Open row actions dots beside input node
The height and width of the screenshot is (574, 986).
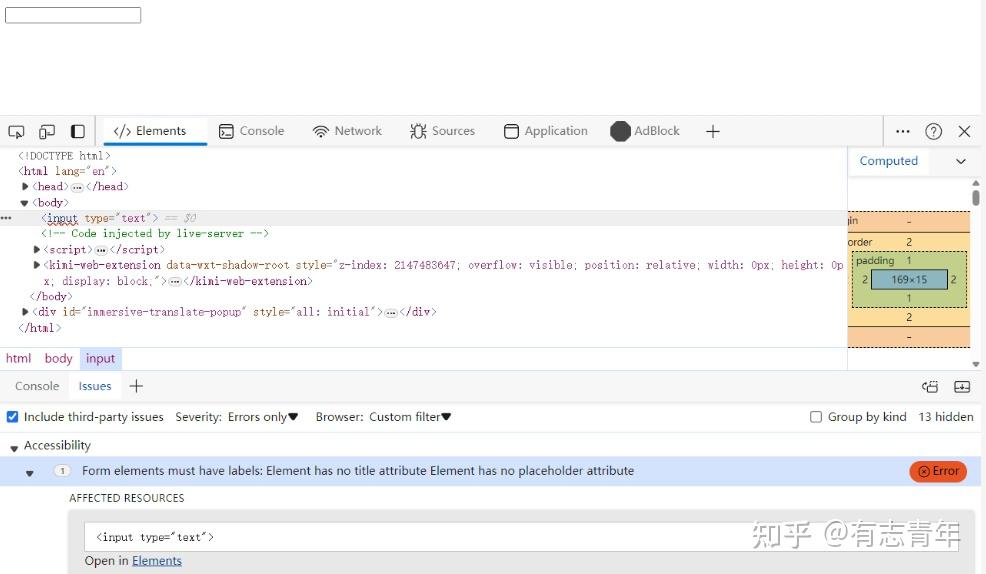click(6, 218)
